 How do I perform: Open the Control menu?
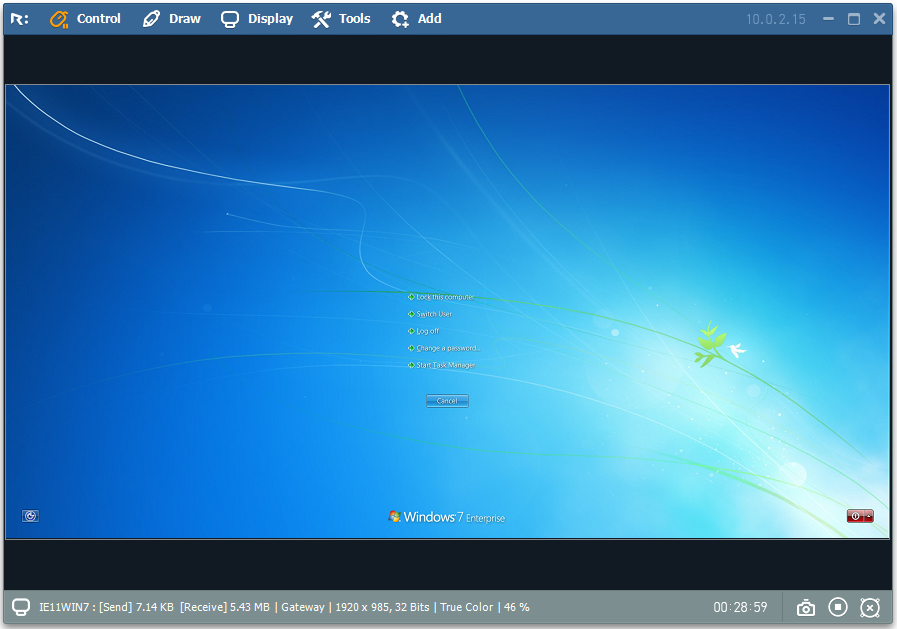(x=85, y=19)
